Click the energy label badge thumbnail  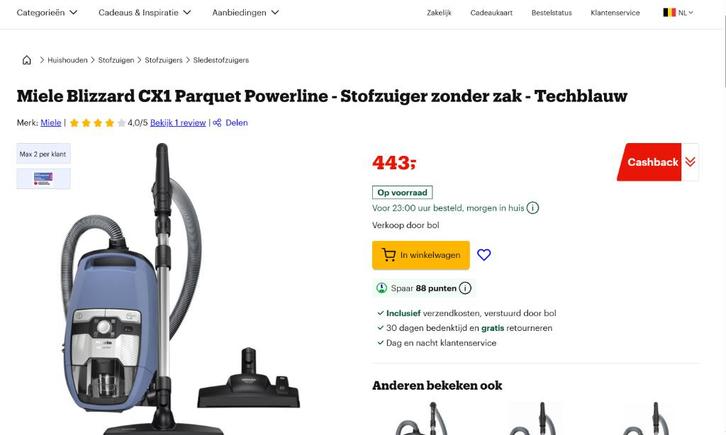(x=44, y=179)
